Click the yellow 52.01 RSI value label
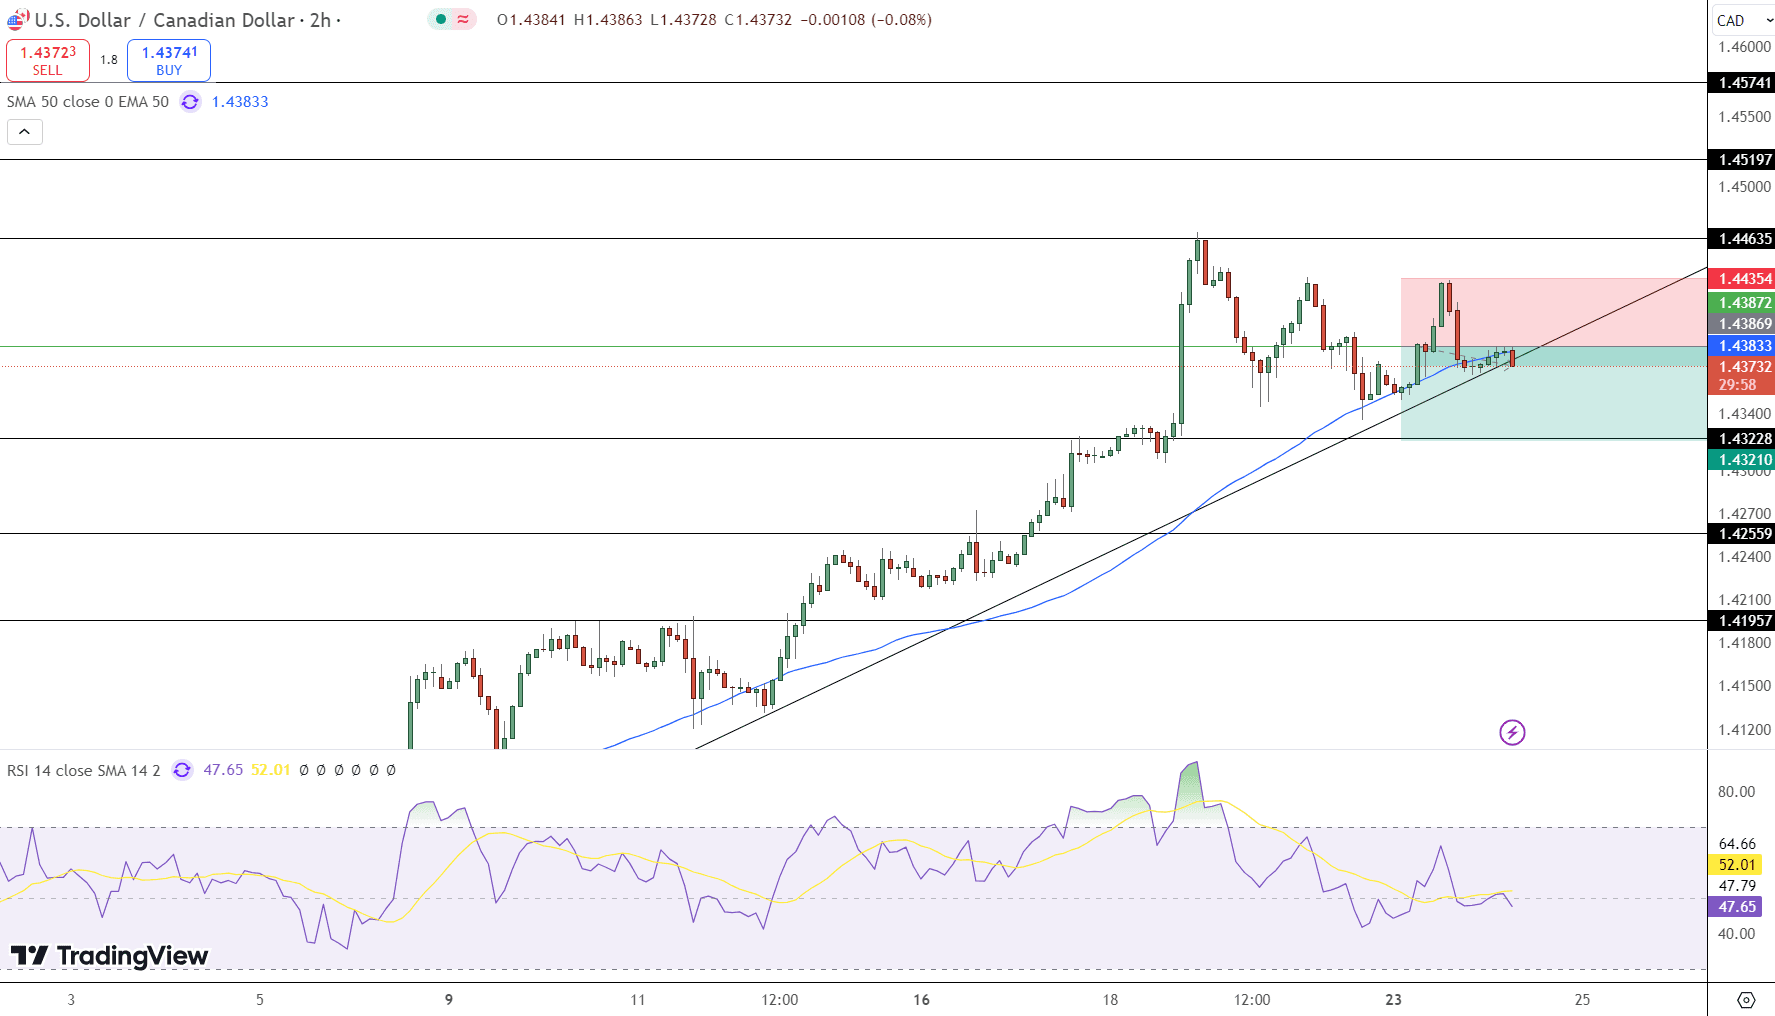 pos(1737,865)
